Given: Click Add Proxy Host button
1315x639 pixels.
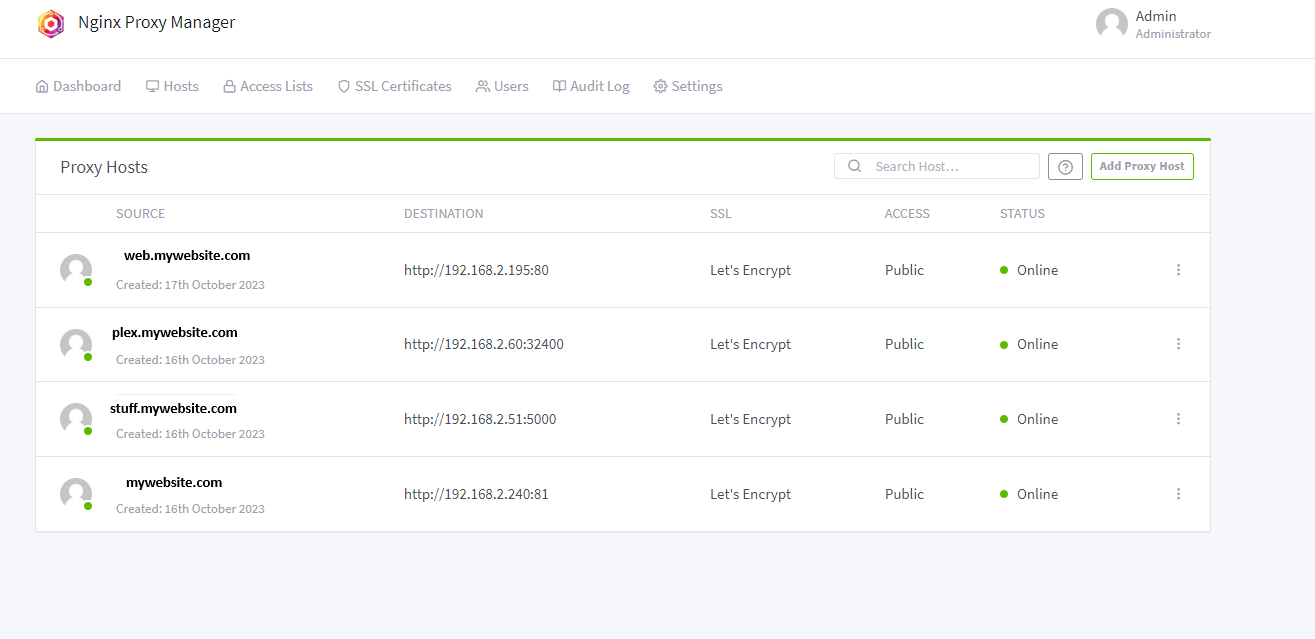Looking at the screenshot, I should [1142, 166].
